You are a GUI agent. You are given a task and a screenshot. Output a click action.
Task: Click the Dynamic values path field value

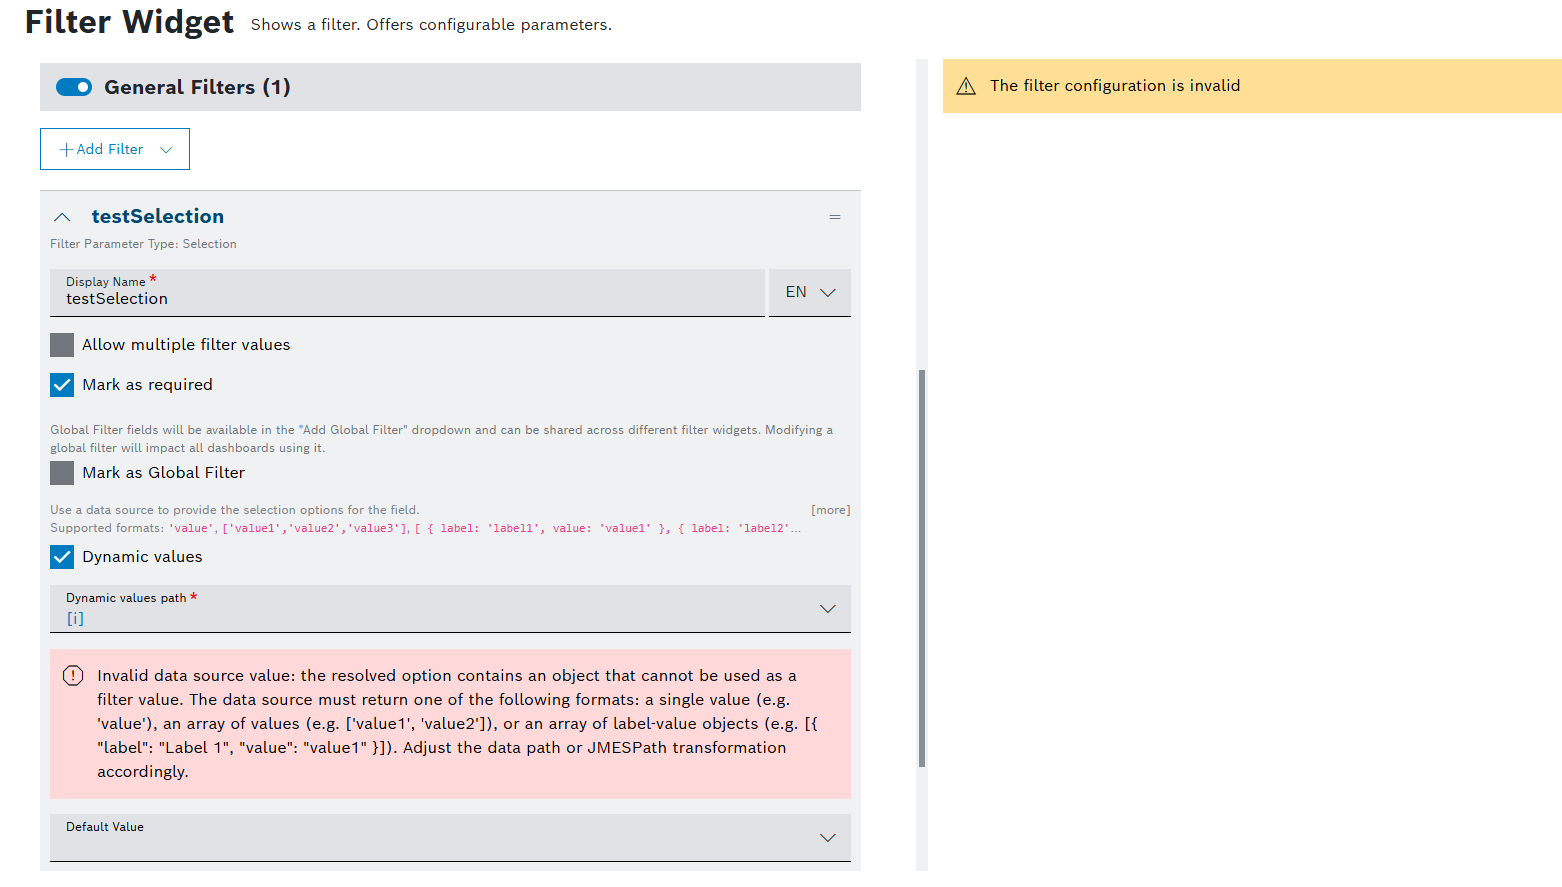(x=75, y=619)
